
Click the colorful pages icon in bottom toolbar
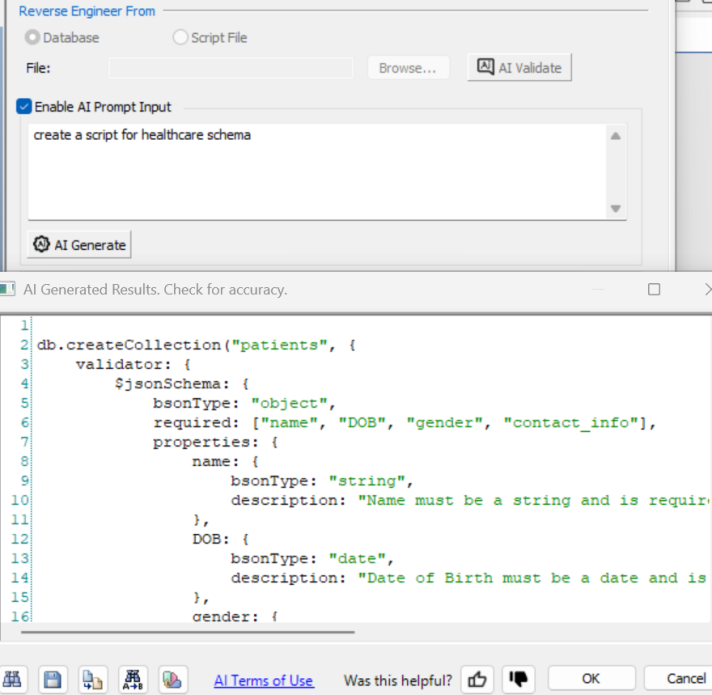[173, 680]
